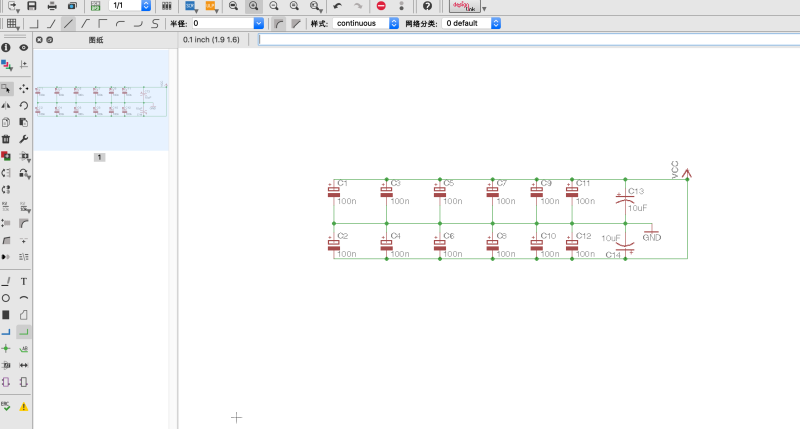Viewport: 800px width, 429px height.
Task: Click the Zoom out magnifier
Action: click(274, 6)
